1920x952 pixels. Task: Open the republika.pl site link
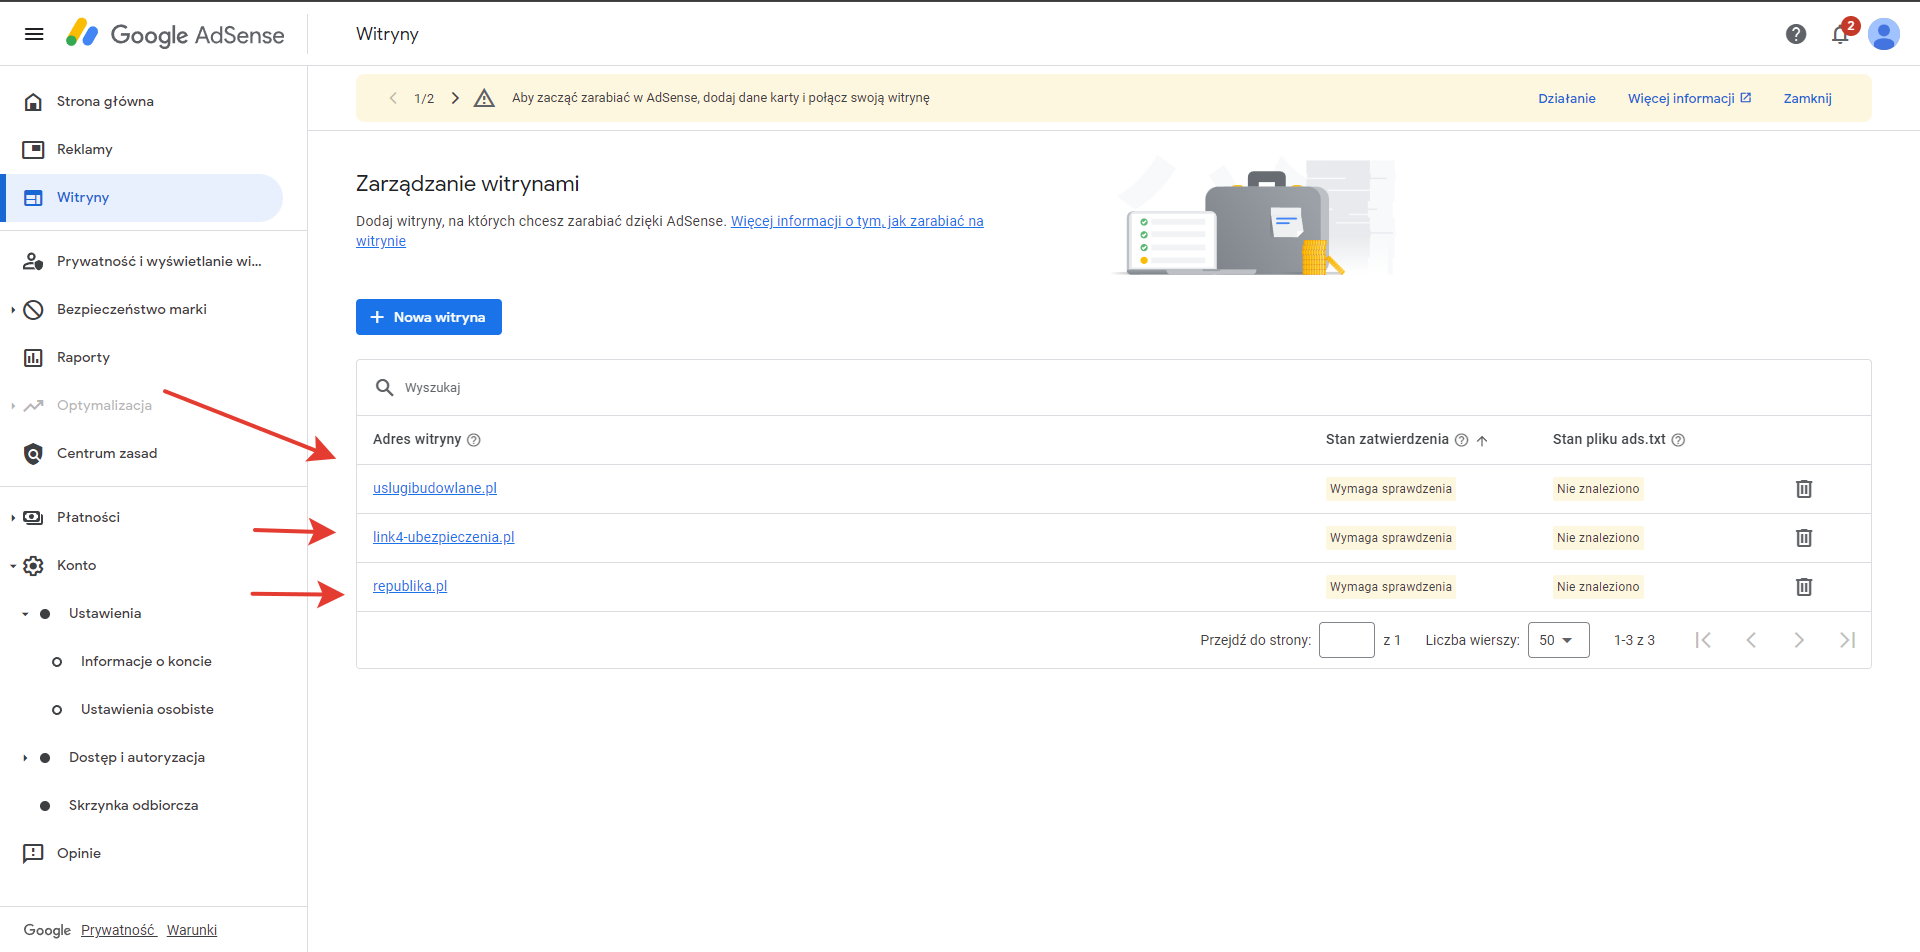click(x=410, y=586)
